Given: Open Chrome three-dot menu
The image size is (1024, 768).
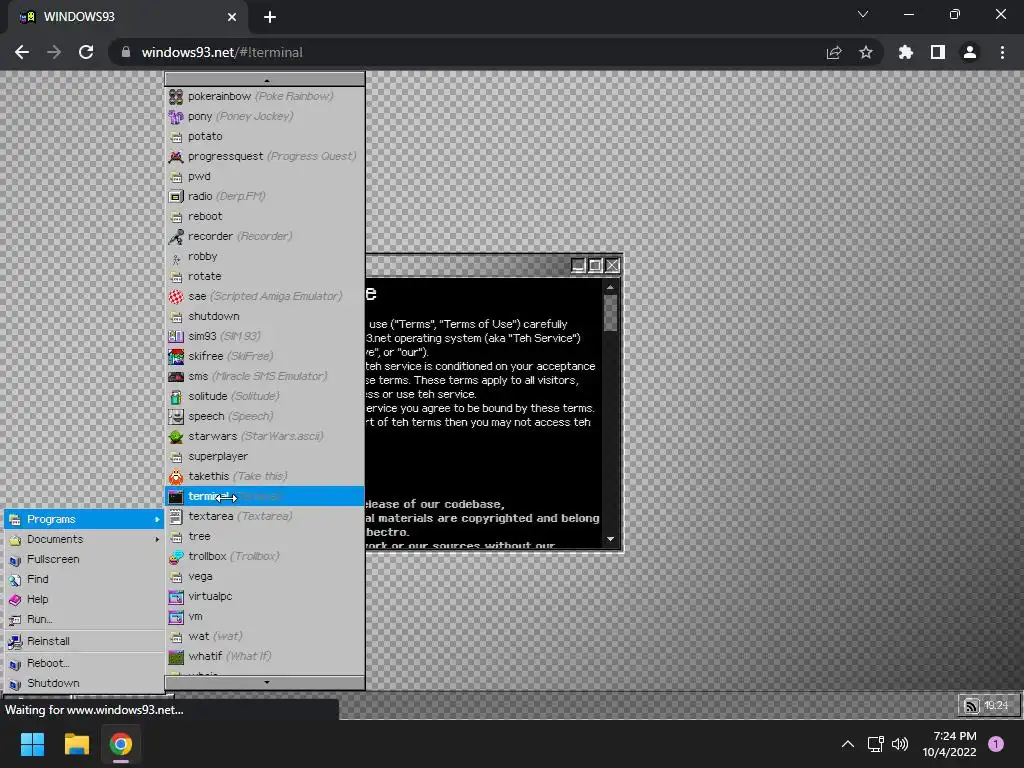Looking at the screenshot, I should click(1002, 52).
